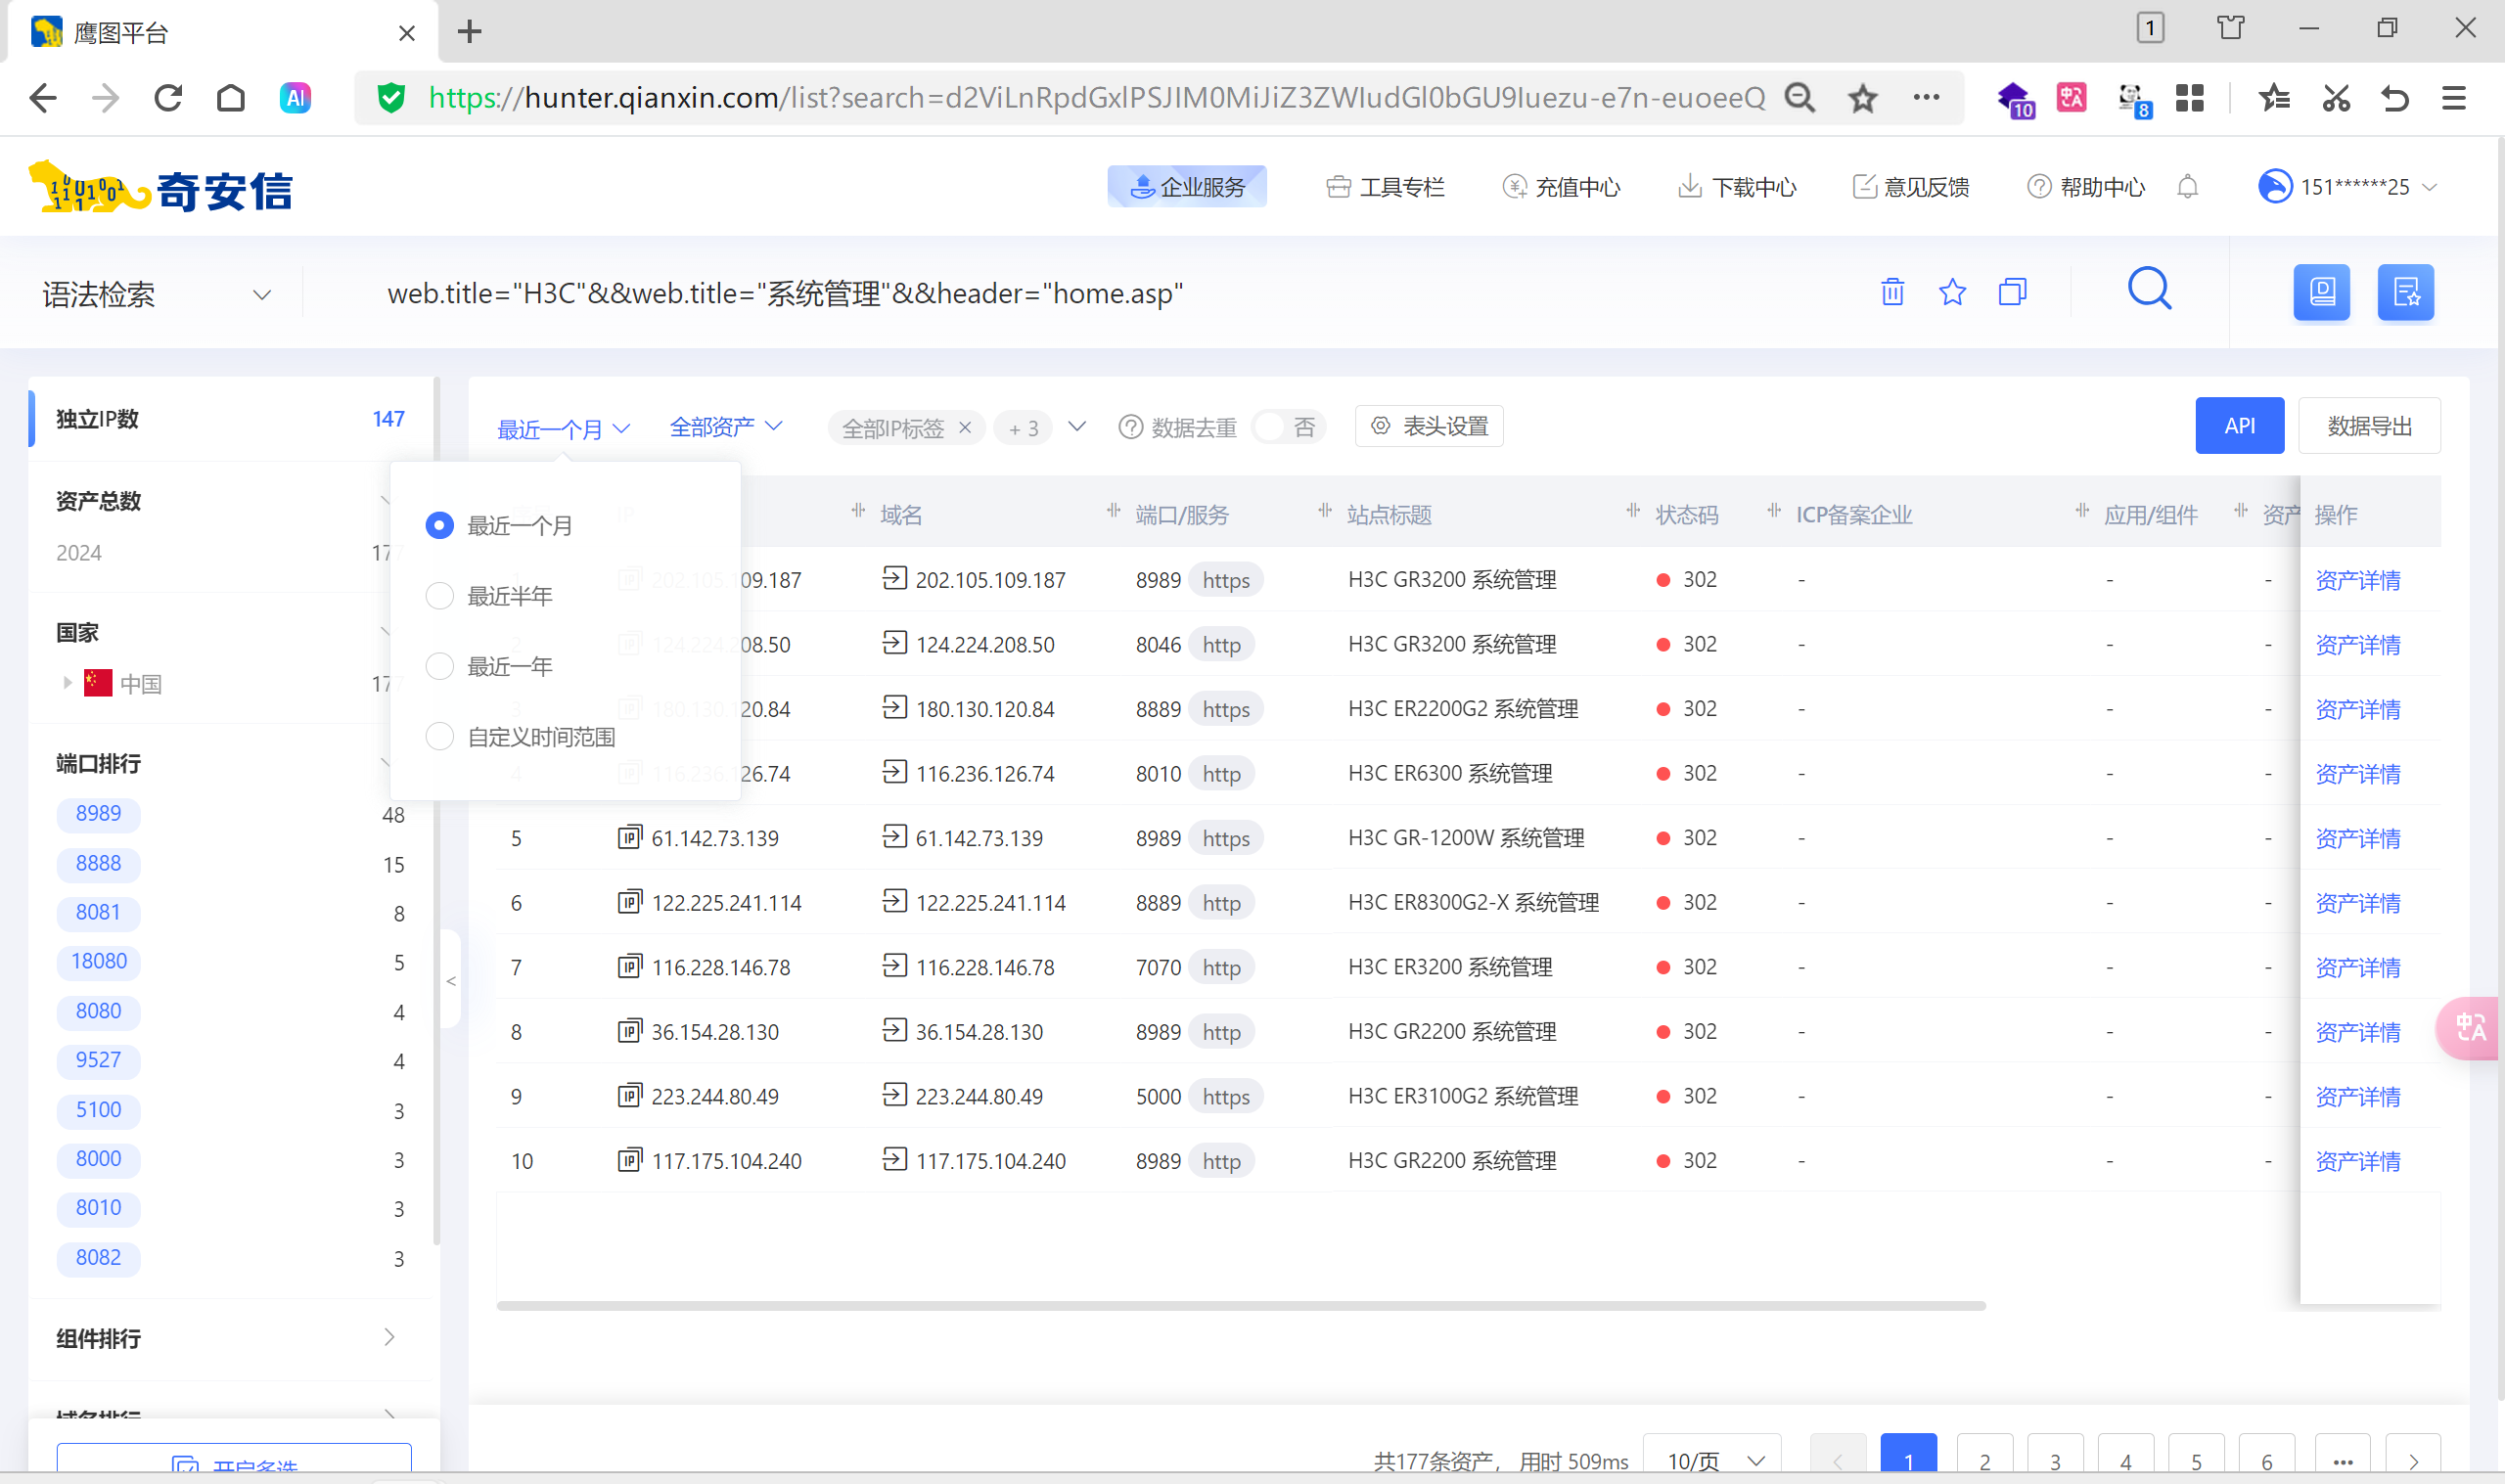Screen dimensions: 2505x1484
Task: Select 最近一年 radio option
Action: point(440,666)
